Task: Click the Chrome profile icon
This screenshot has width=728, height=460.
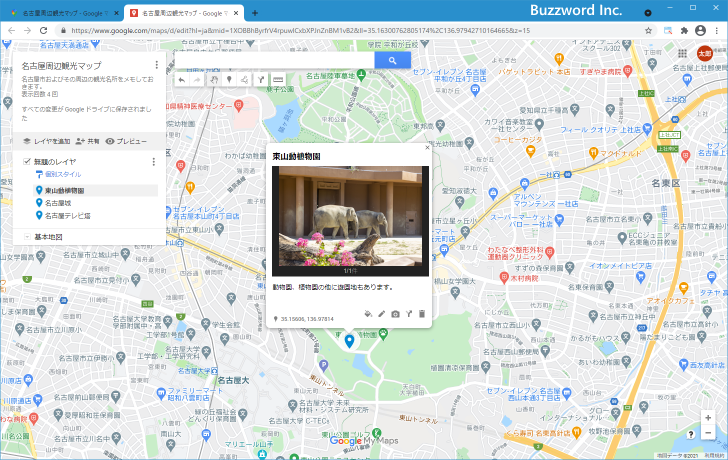Action: 701,31
